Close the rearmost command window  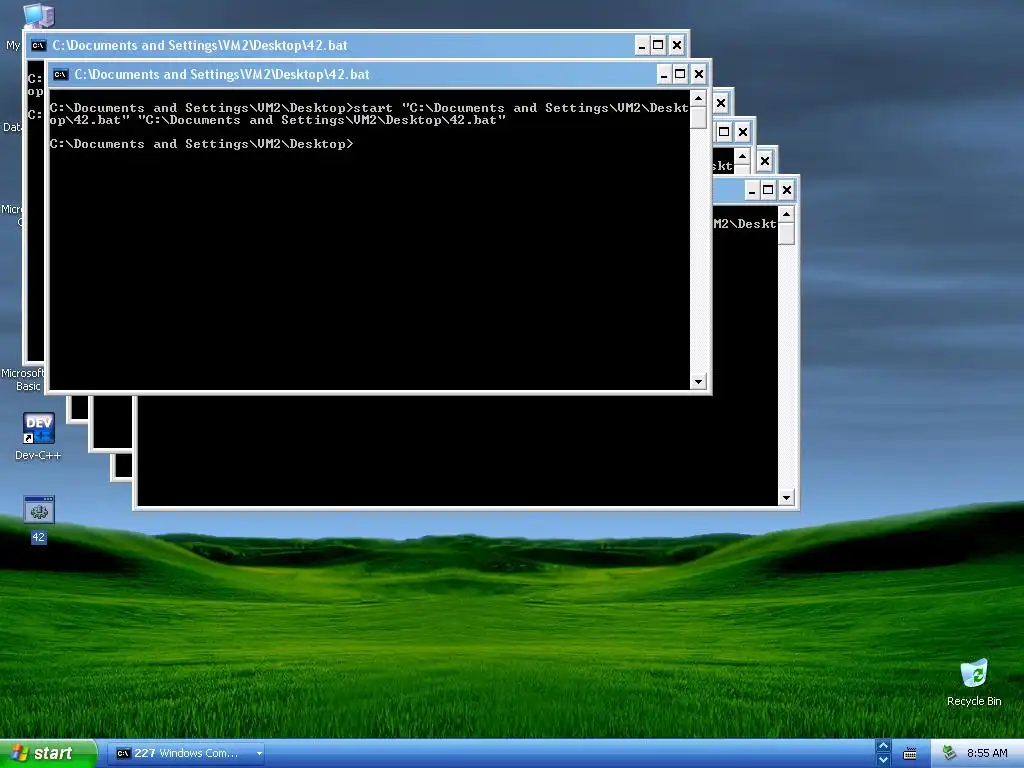(787, 191)
